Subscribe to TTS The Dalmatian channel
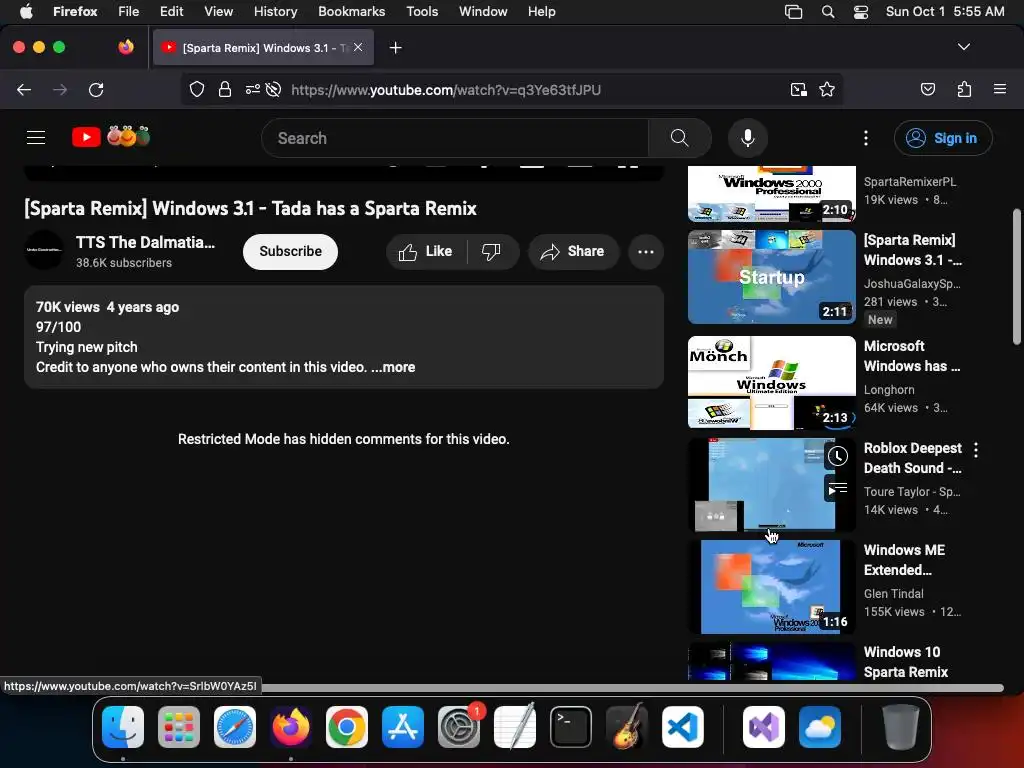Screen dimensions: 1024x768 (x=291, y=251)
